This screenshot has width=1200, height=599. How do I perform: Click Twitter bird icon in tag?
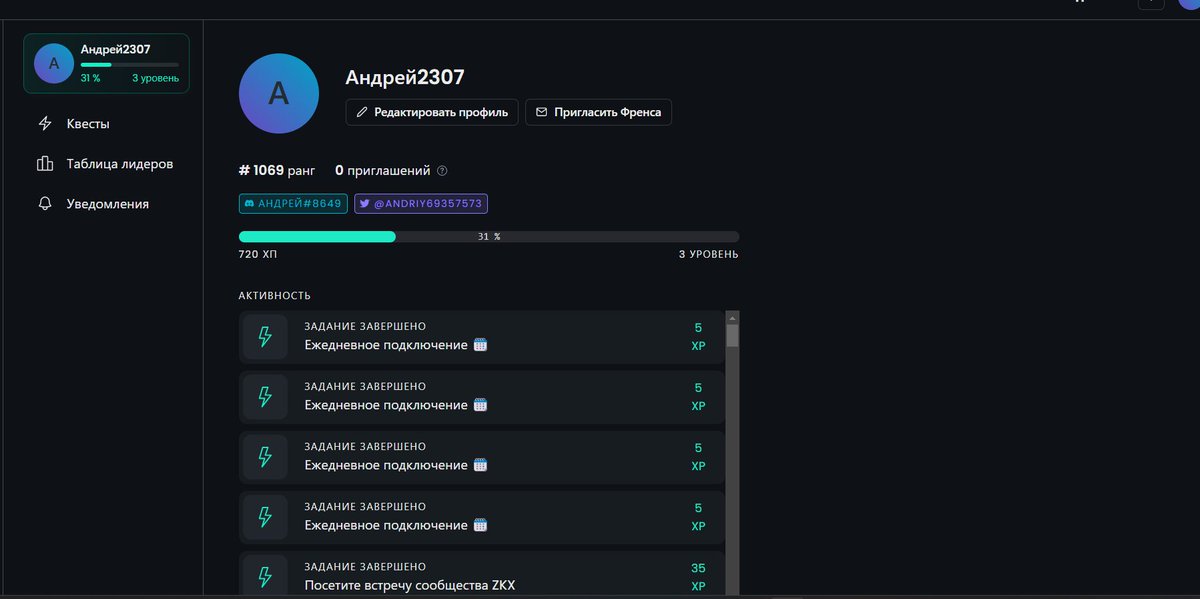coord(365,203)
